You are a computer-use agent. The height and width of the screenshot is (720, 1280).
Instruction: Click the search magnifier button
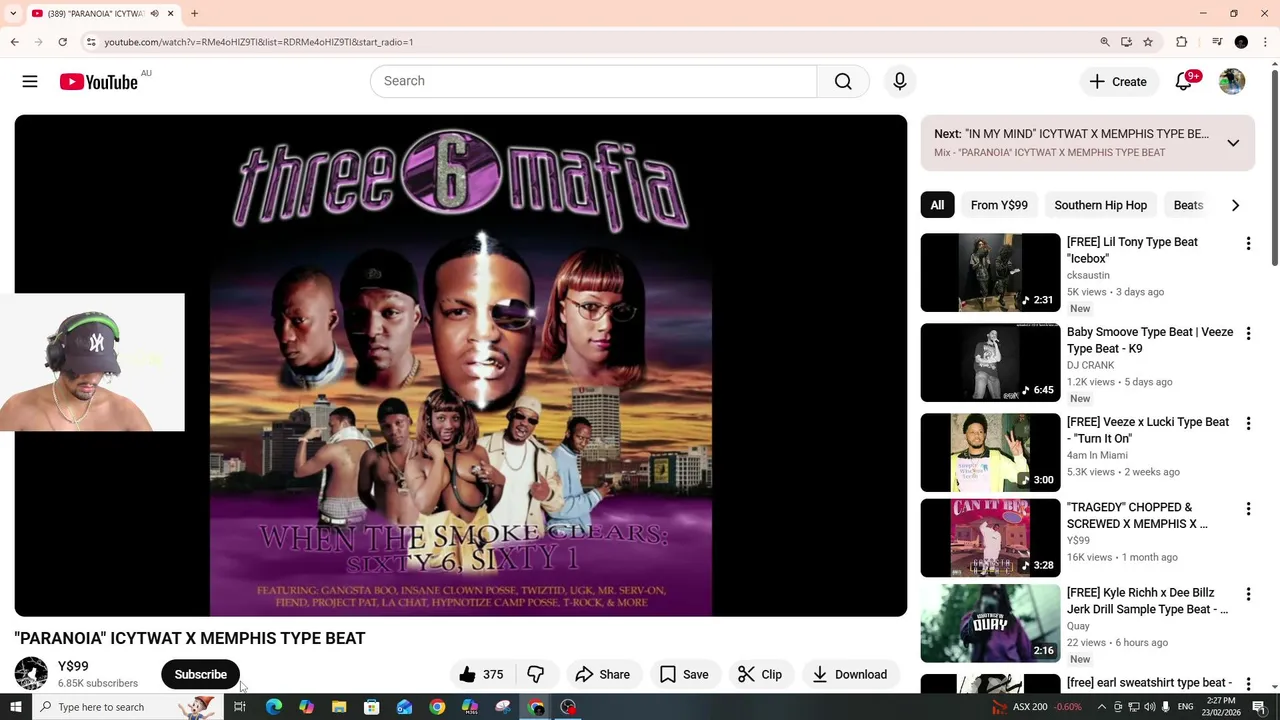(843, 81)
